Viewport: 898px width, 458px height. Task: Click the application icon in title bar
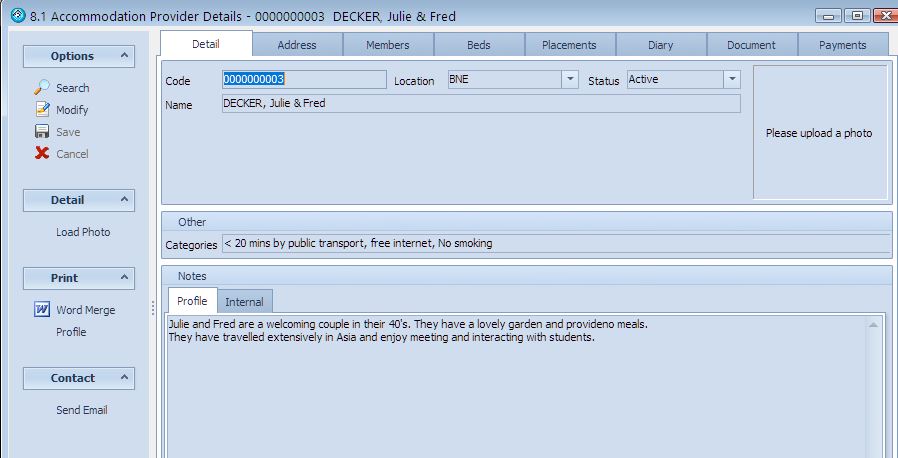17,15
